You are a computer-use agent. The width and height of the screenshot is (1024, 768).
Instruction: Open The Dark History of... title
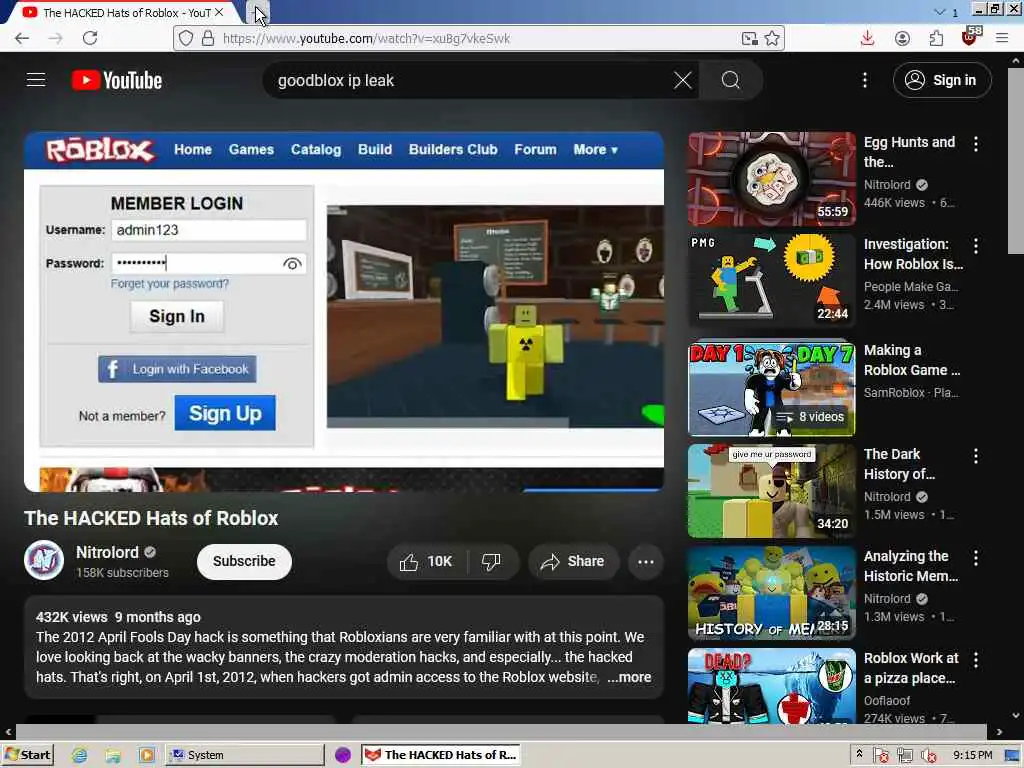coord(899,464)
